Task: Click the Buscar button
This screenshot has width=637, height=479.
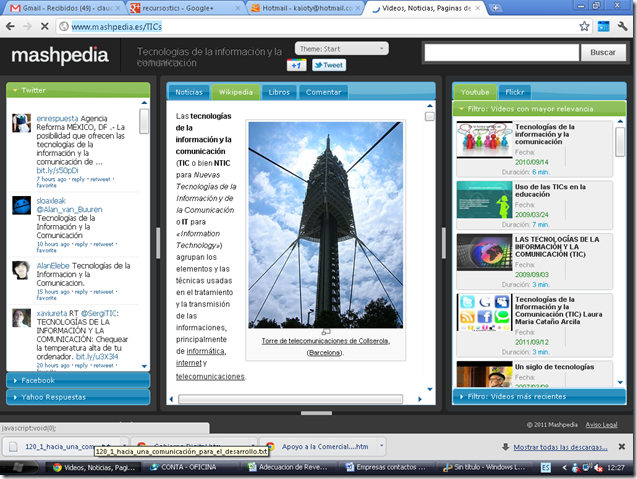Action: coord(603,52)
